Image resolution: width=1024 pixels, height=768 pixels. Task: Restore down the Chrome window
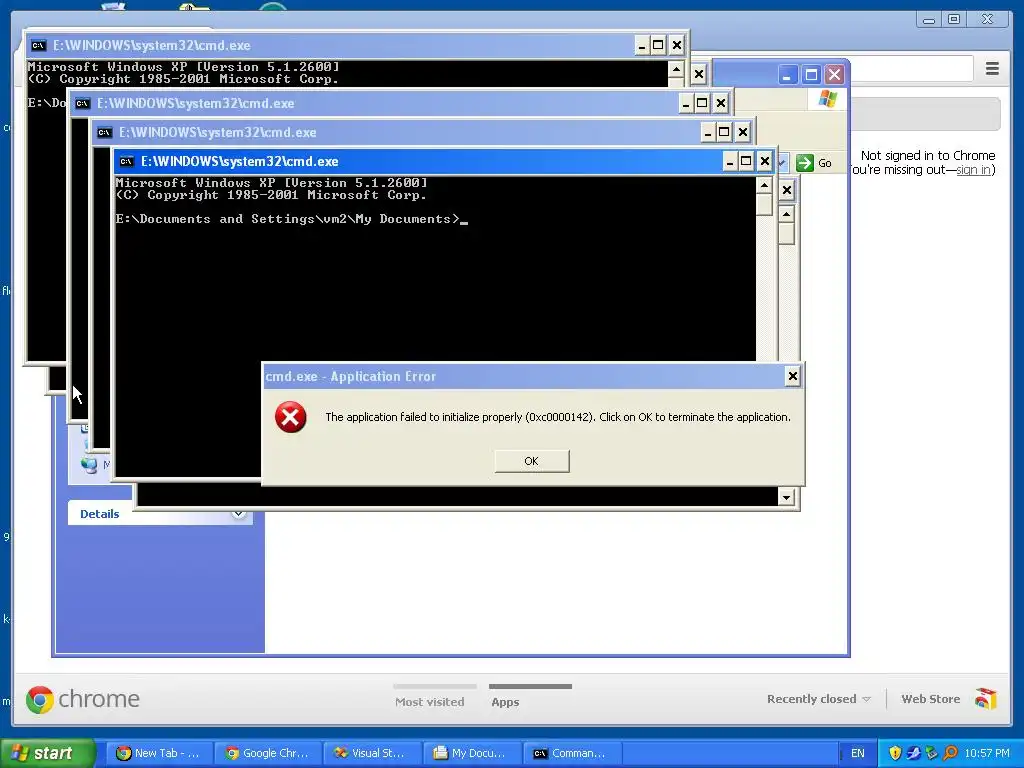[x=953, y=20]
